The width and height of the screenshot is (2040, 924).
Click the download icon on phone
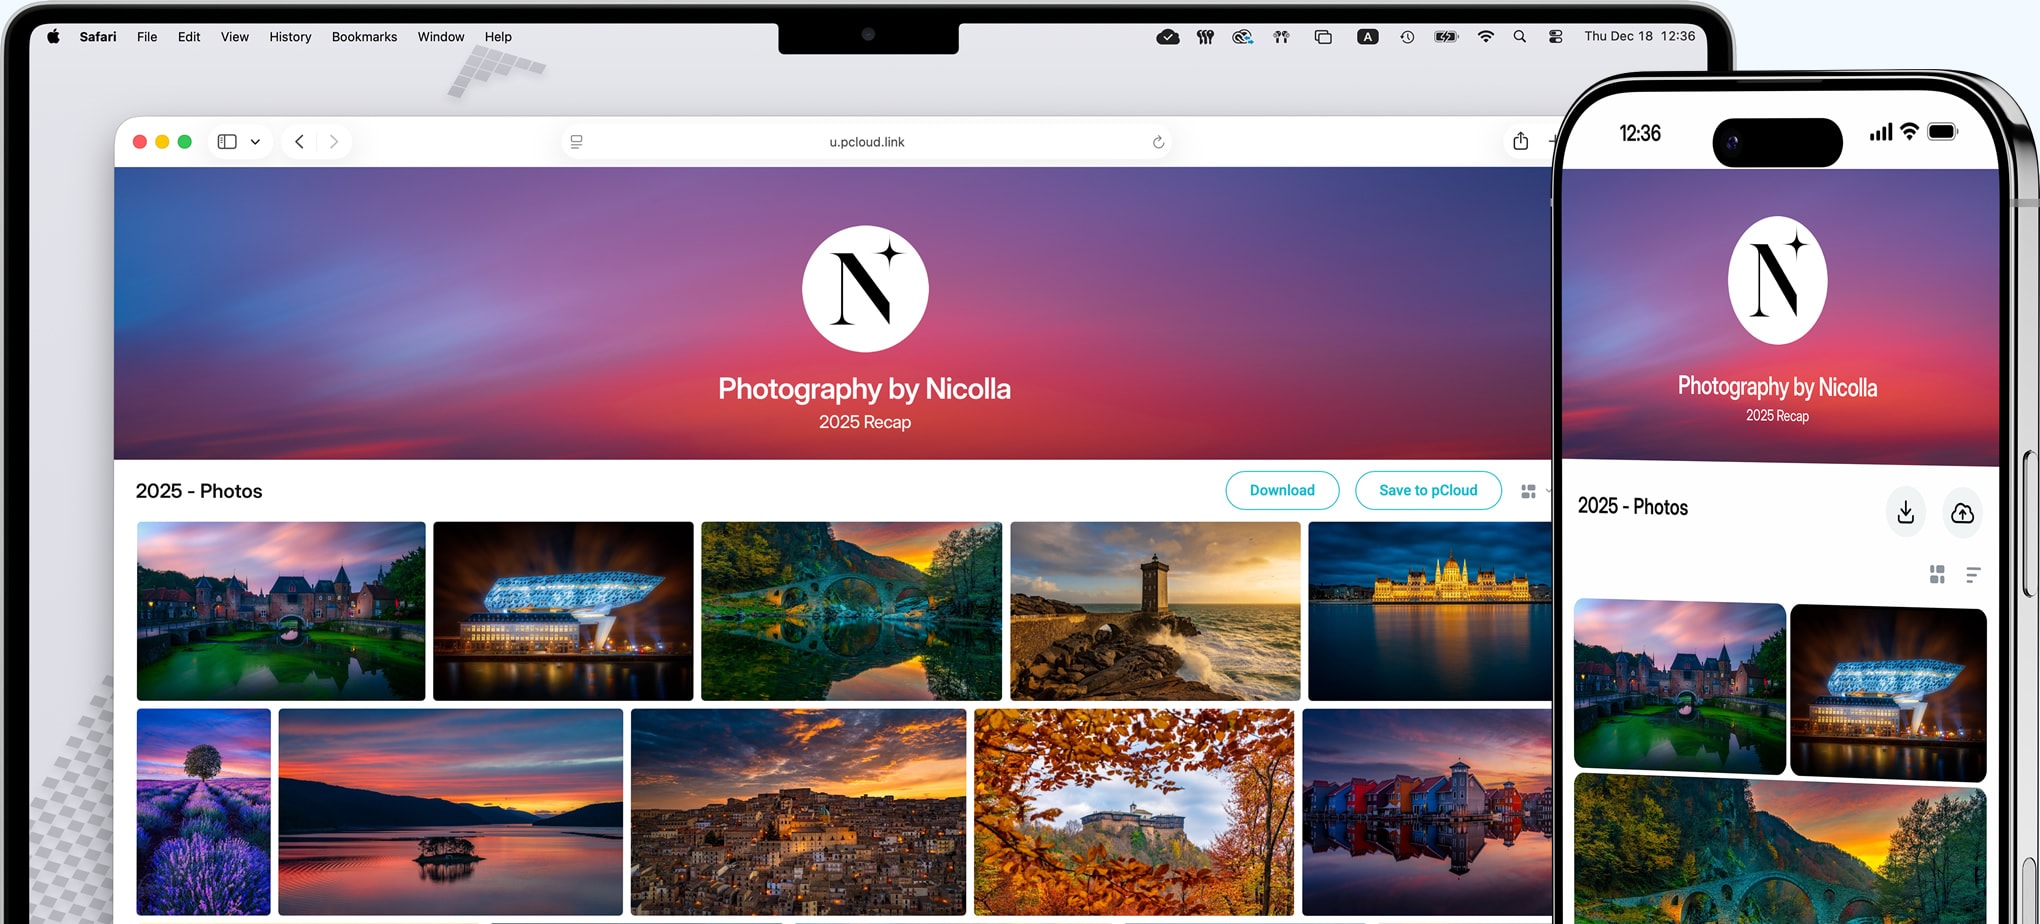coord(1905,512)
